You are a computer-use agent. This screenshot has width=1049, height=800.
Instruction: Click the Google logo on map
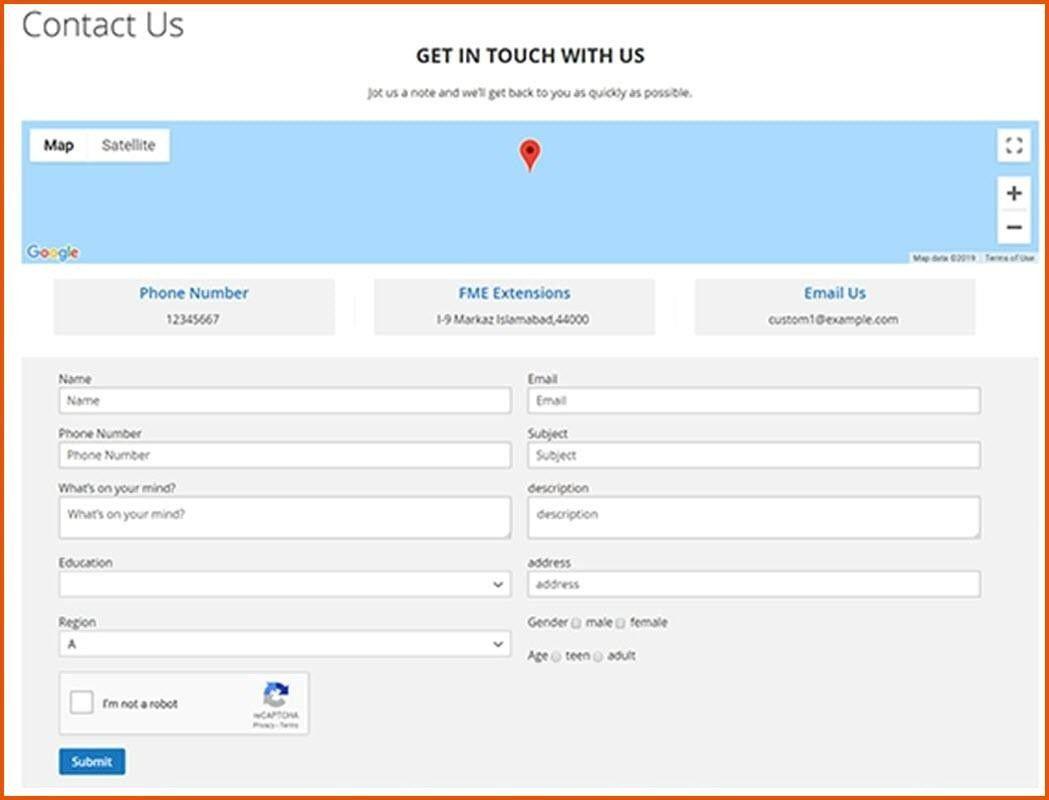pos(53,253)
